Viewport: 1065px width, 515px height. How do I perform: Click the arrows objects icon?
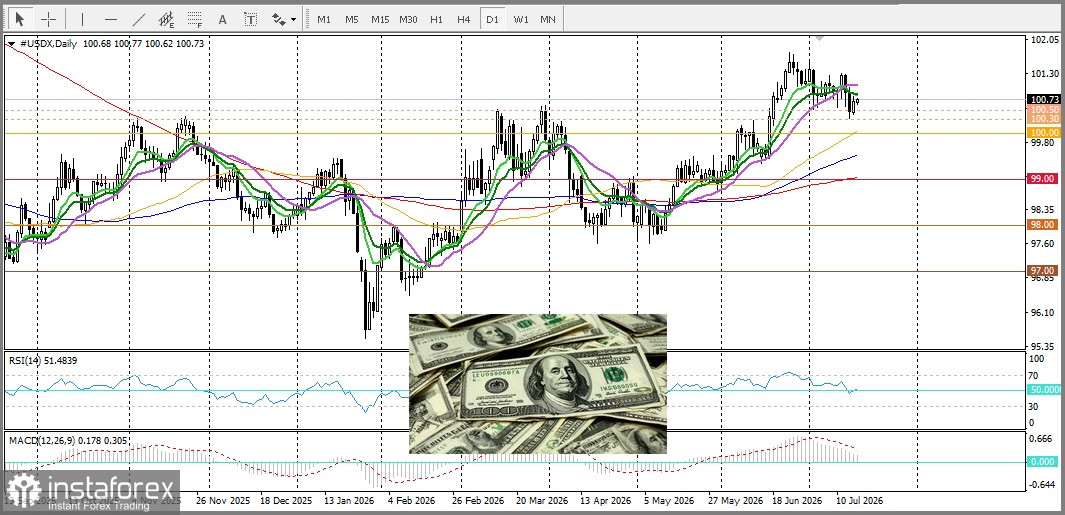pyautogui.click(x=278, y=19)
